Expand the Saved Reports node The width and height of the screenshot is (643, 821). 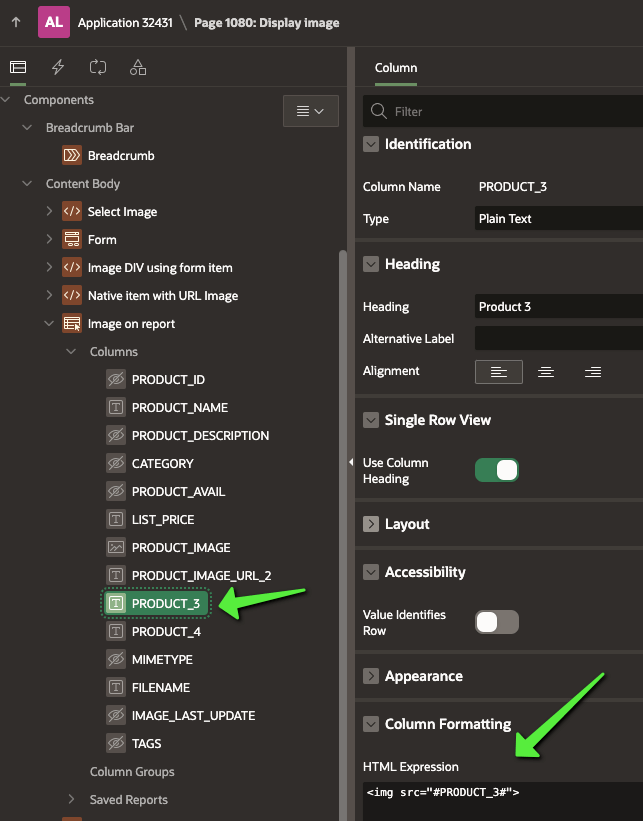click(x=71, y=800)
